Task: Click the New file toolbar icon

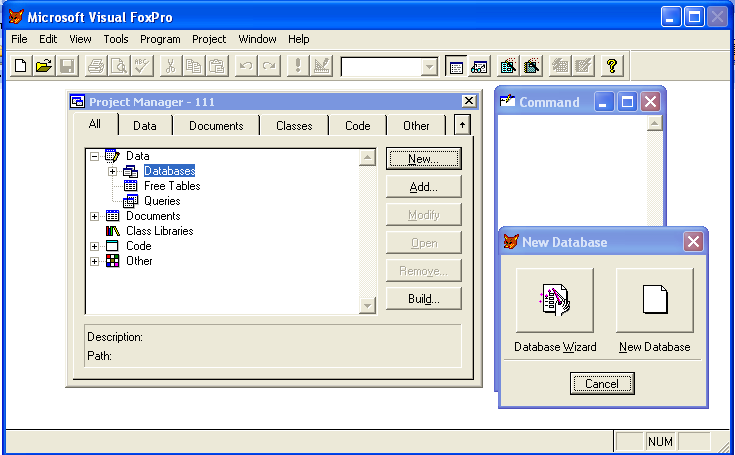Action: click(x=21, y=66)
